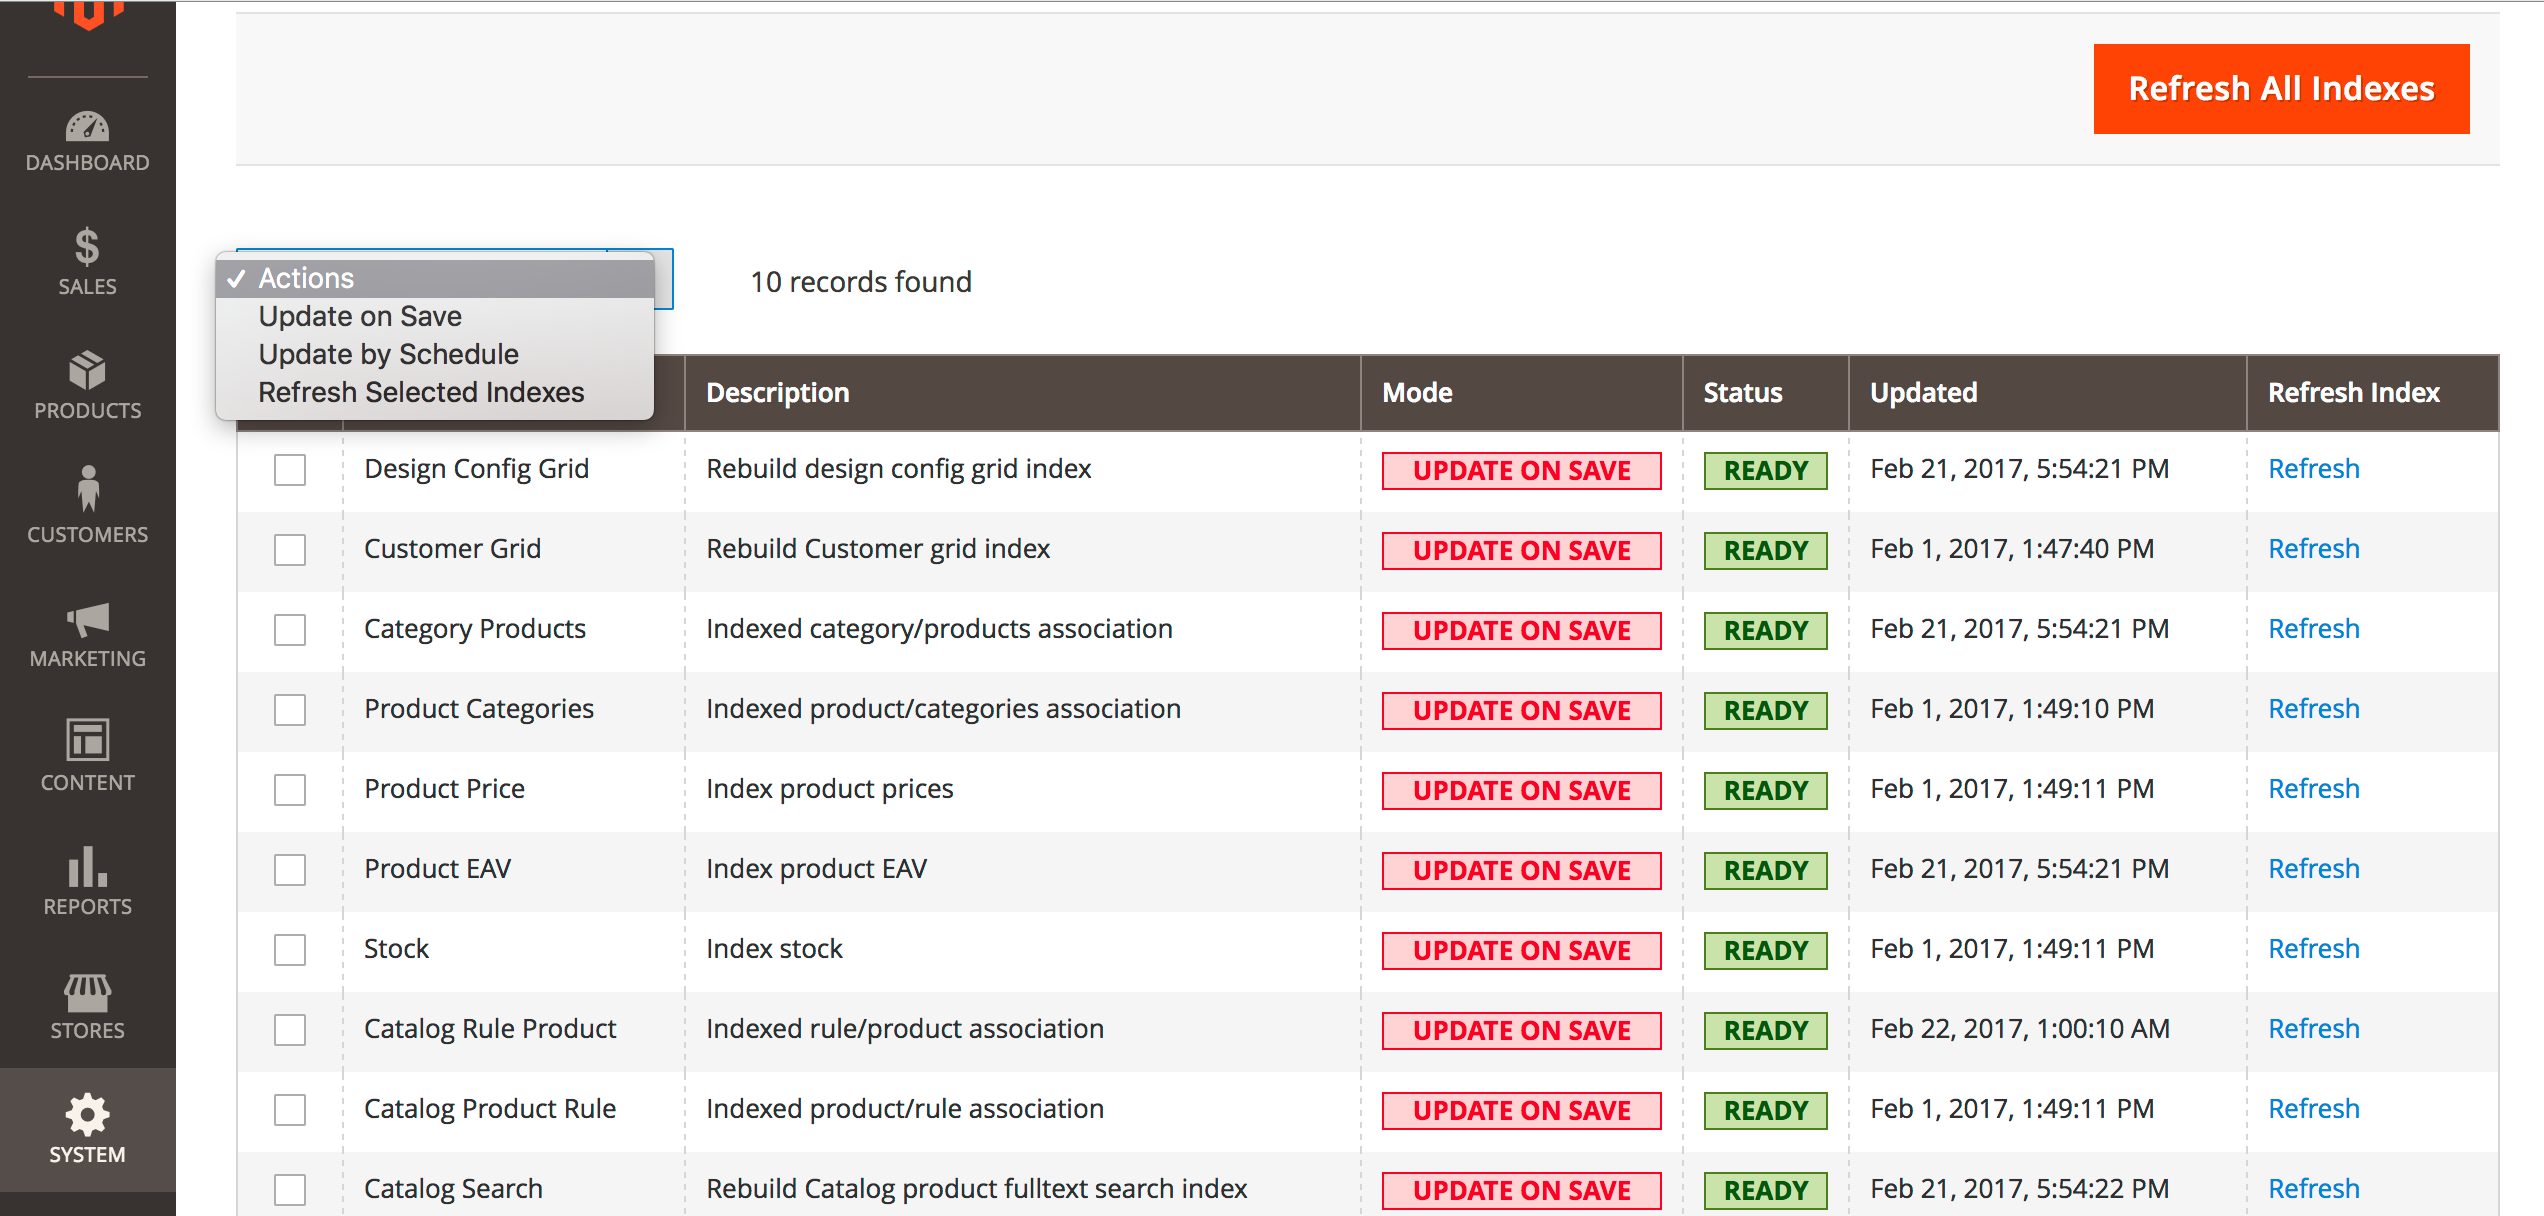
Task: Click Refresh link for Stock index
Action: [x=2313, y=949]
